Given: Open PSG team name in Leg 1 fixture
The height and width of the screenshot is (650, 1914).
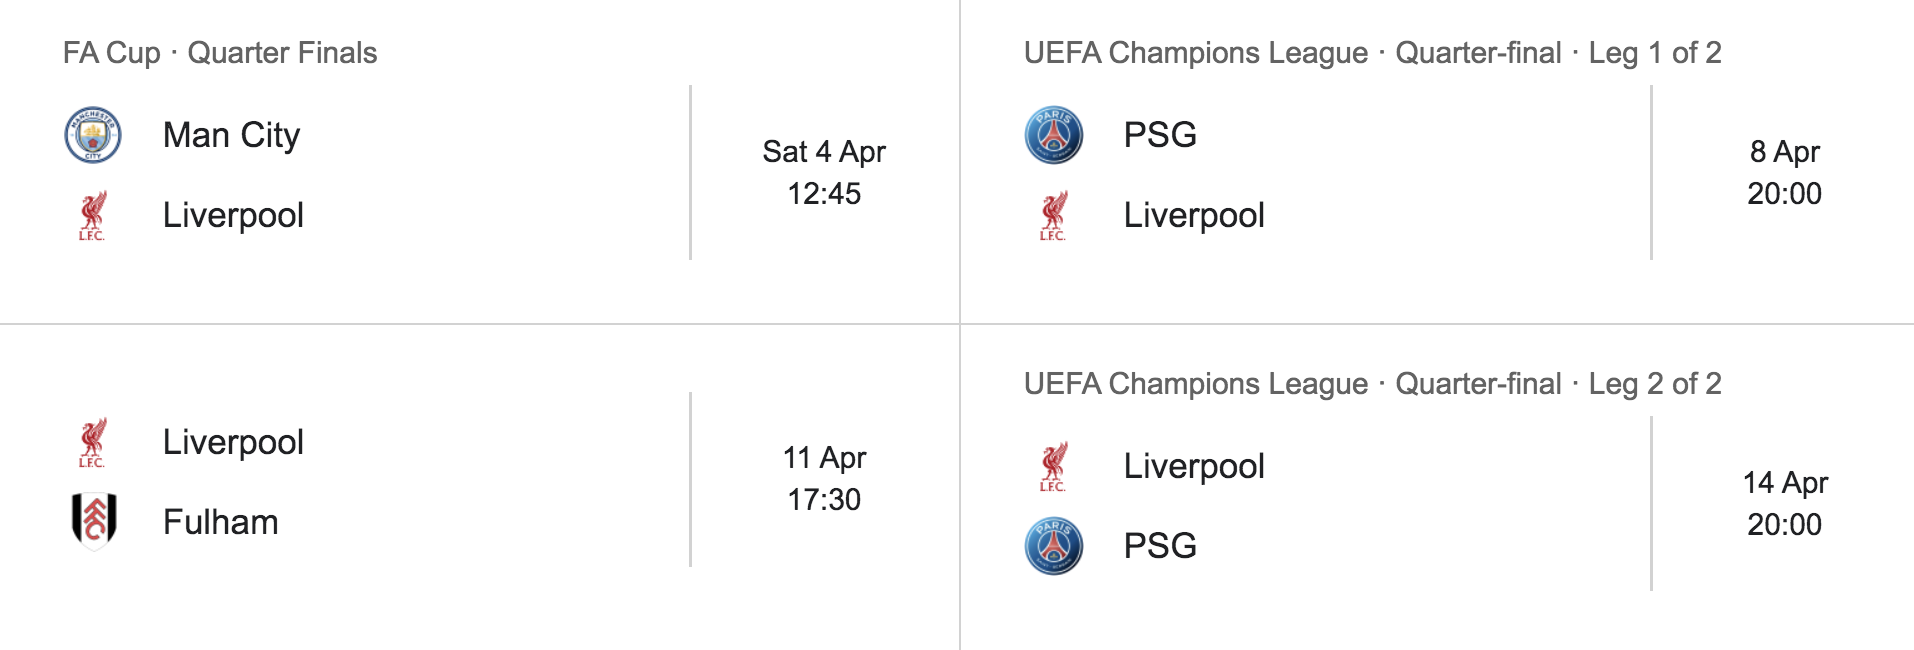Looking at the screenshot, I should pyautogui.click(x=1160, y=135).
